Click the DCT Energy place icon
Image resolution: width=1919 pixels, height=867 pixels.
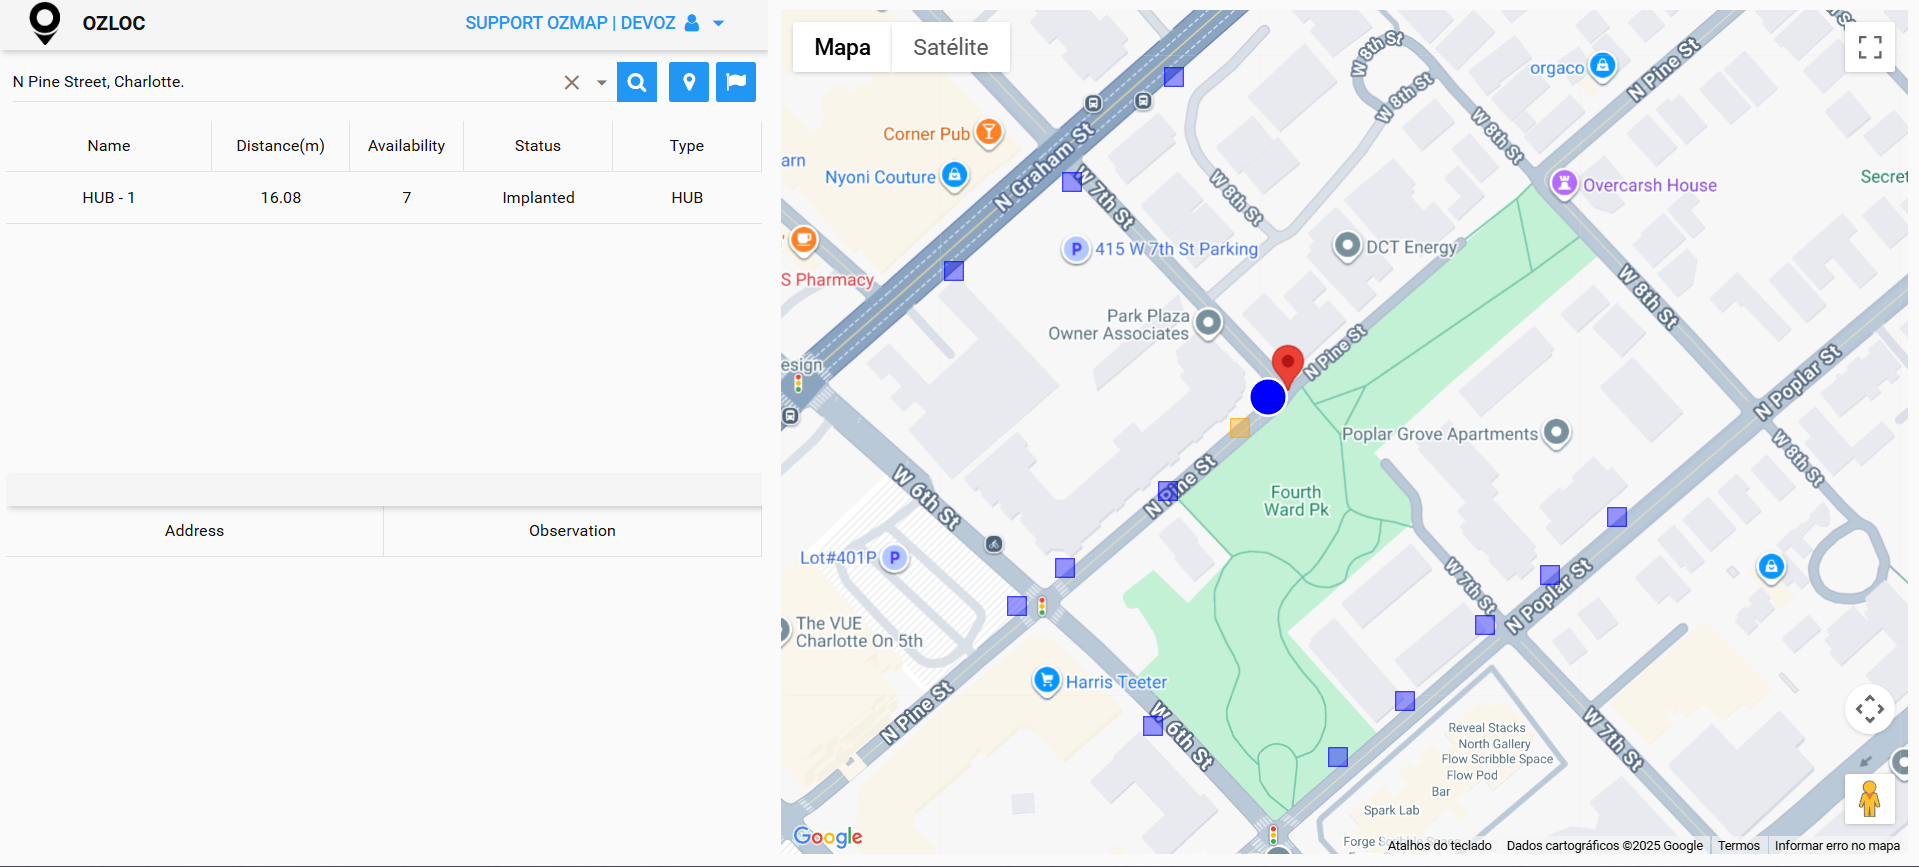coord(1348,245)
